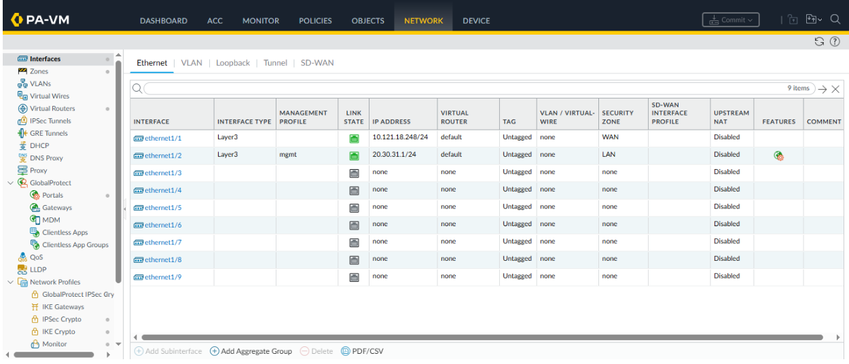Open the ethernet1/3 interface link
Viewport: 849px width, 364px height.
(x=163, y=173)
